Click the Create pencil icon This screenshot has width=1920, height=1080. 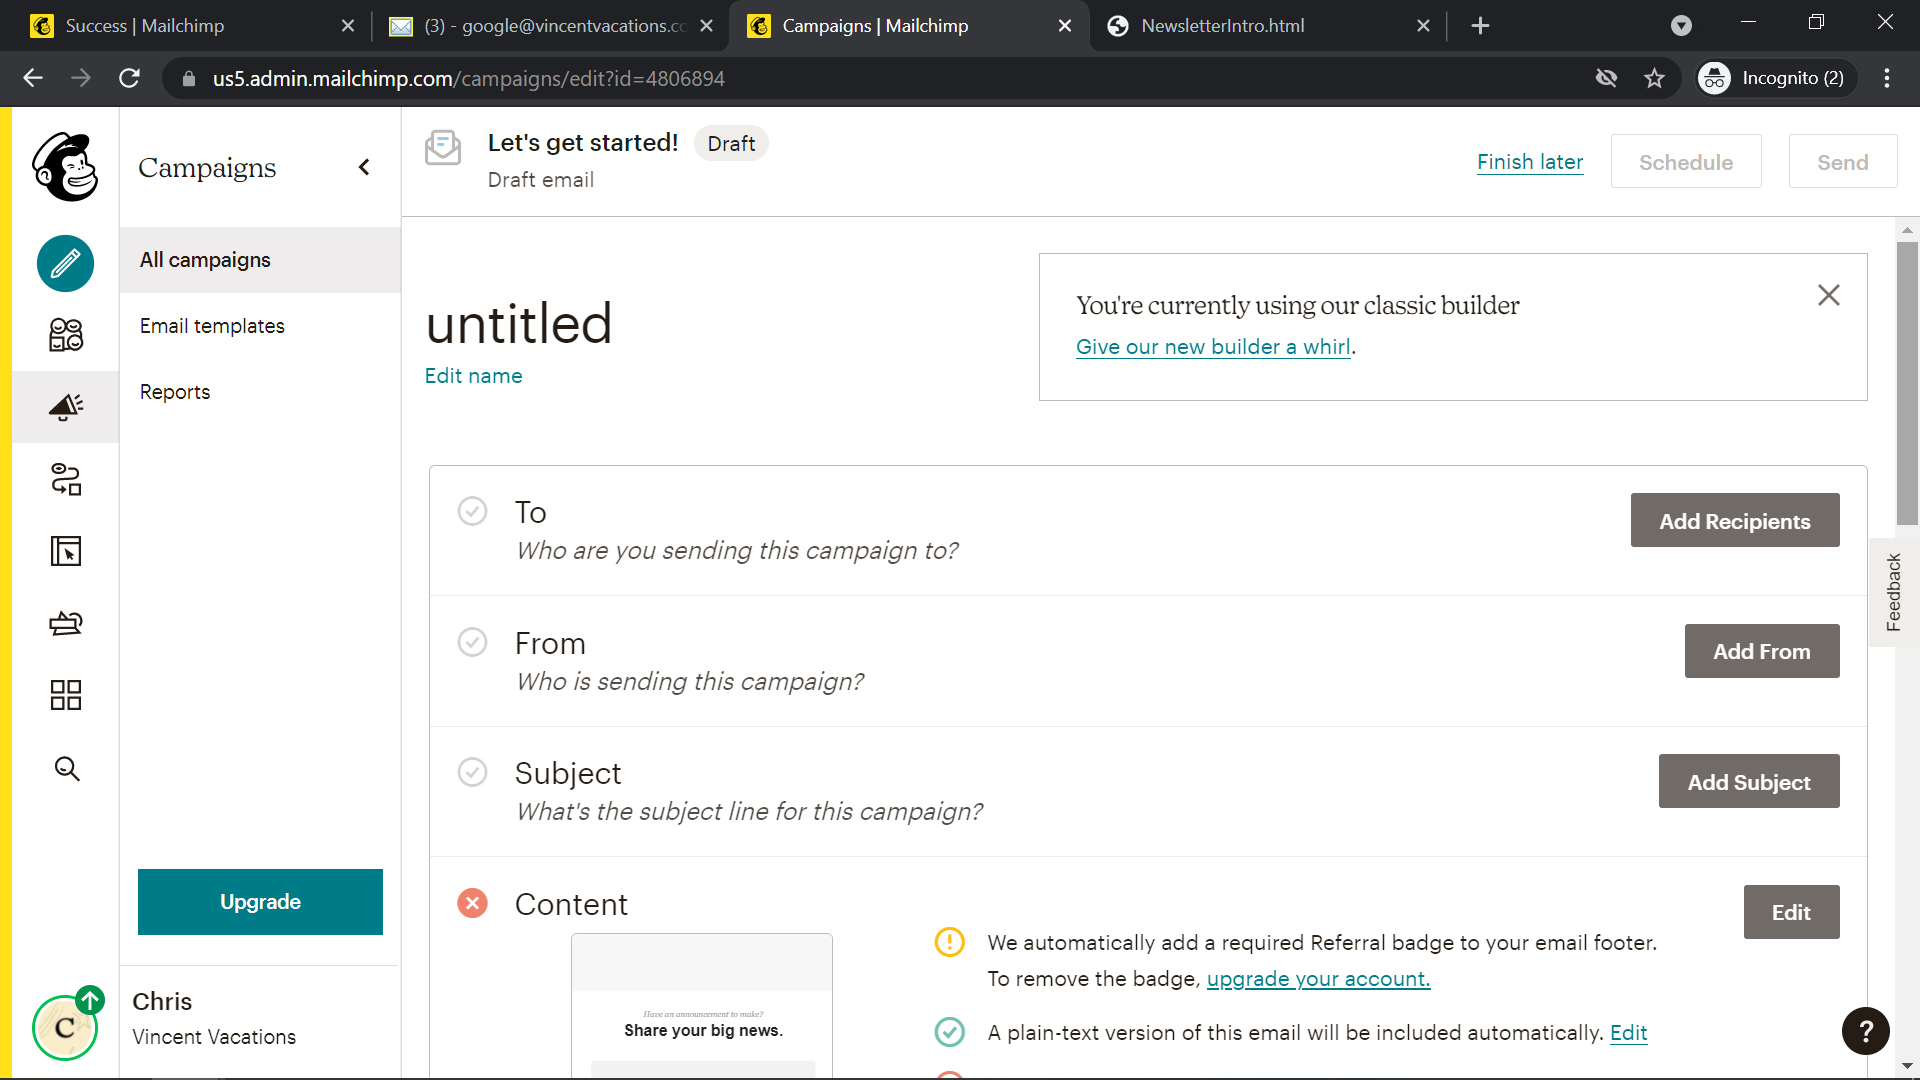tap(66, 264)
